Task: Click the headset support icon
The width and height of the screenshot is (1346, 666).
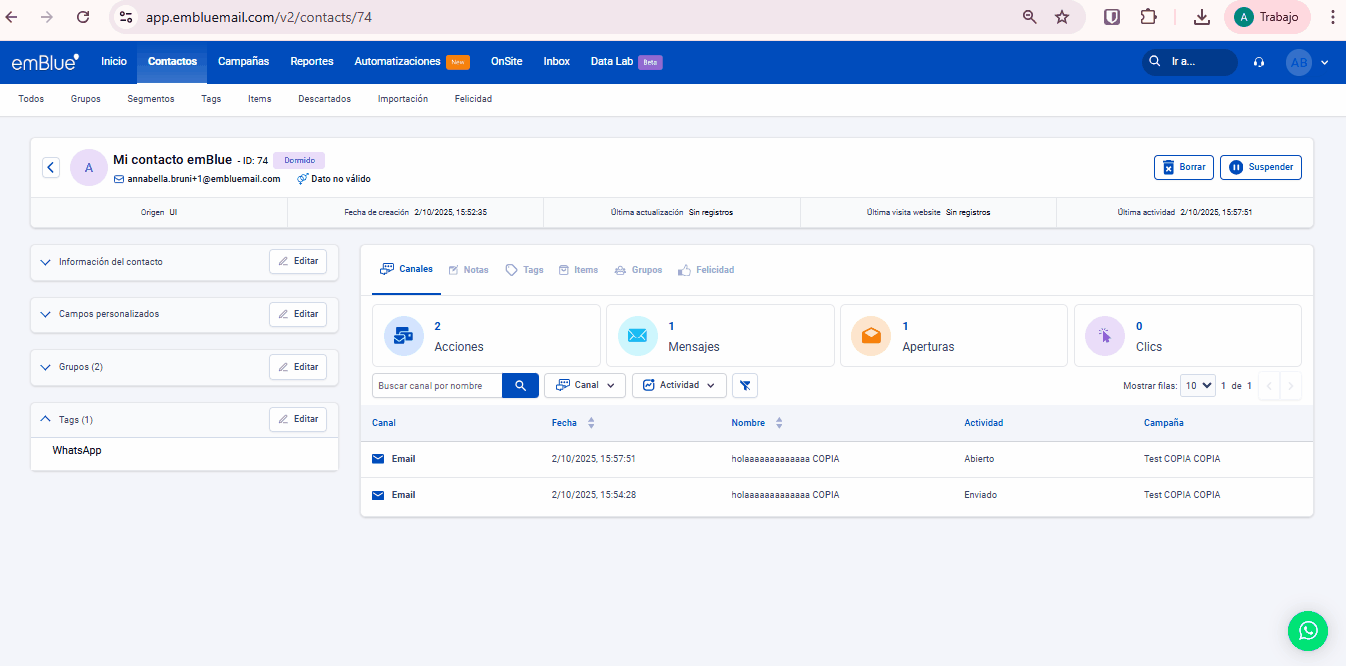Action: click(1258, 62)
